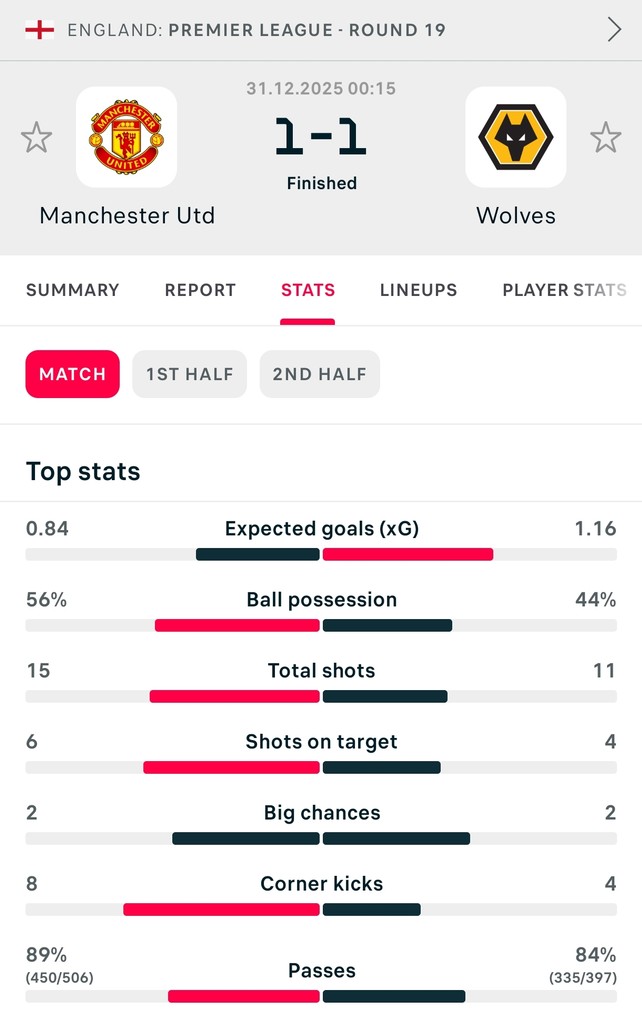Click the Expected goals (xG) label
This screenshot has height=1024, width=642.
tap(321, 529)
